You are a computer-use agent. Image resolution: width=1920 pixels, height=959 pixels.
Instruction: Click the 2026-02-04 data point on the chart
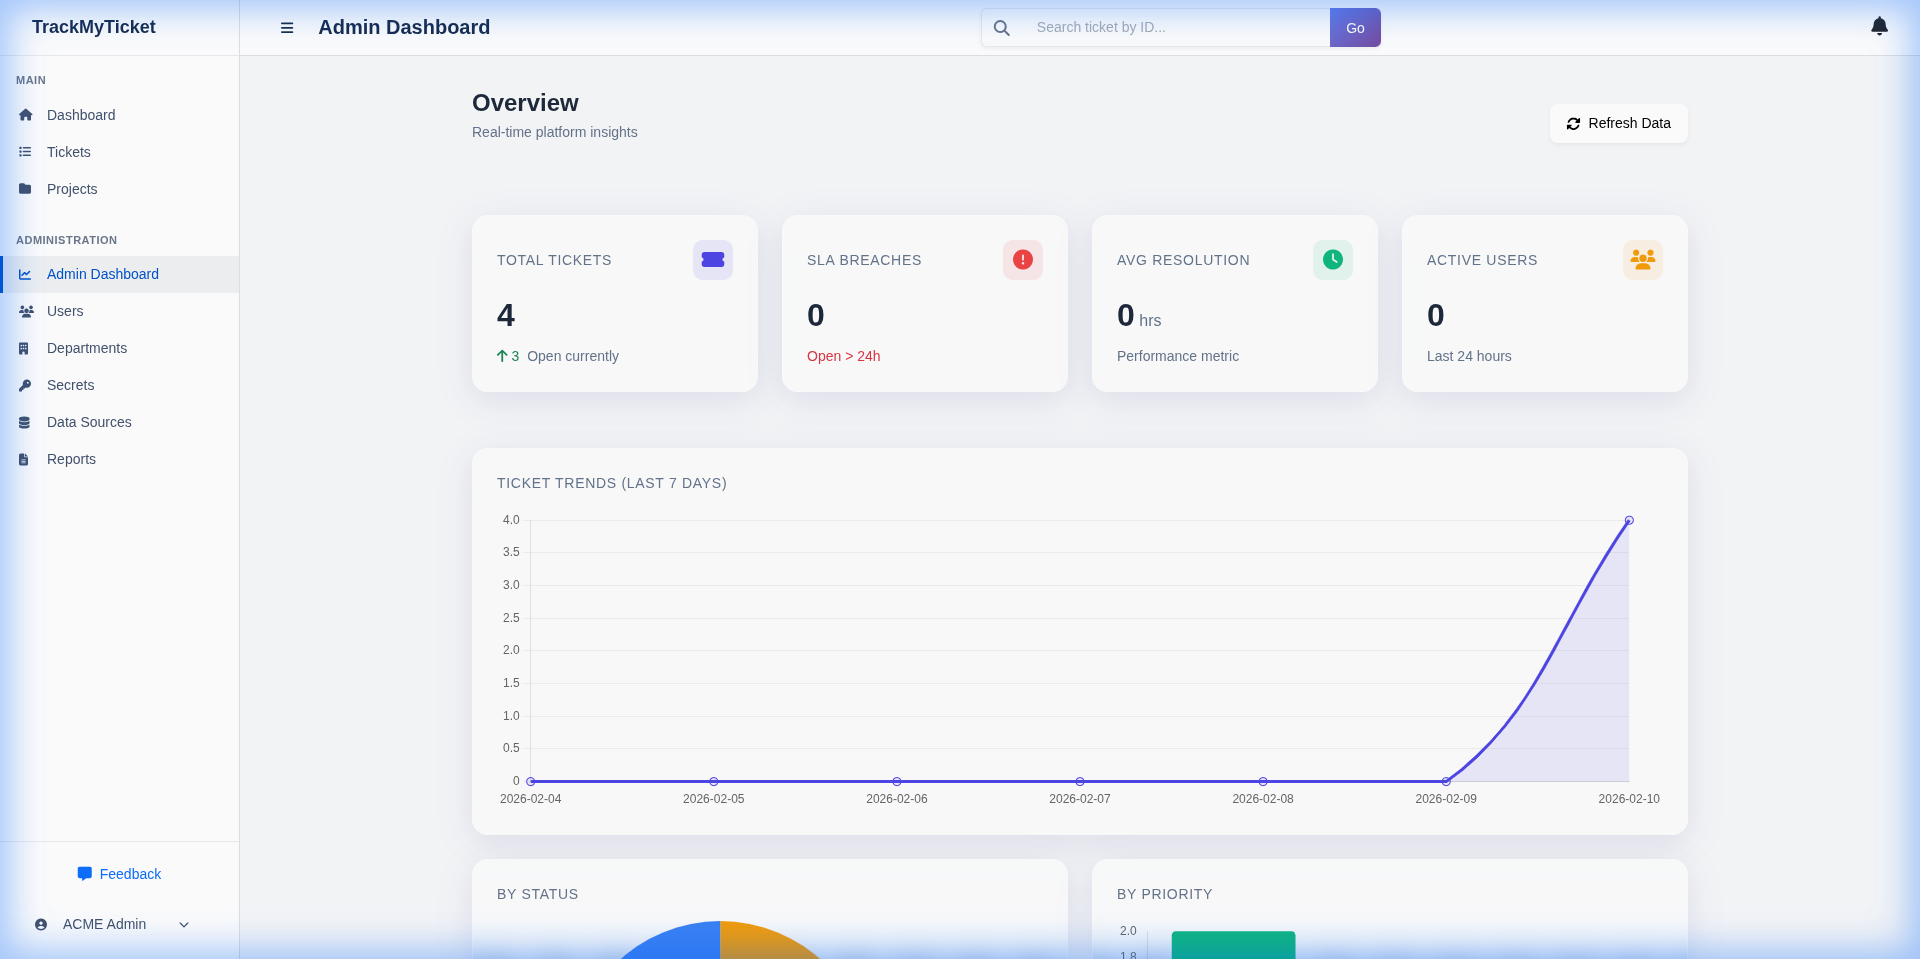tap(531, 781)
